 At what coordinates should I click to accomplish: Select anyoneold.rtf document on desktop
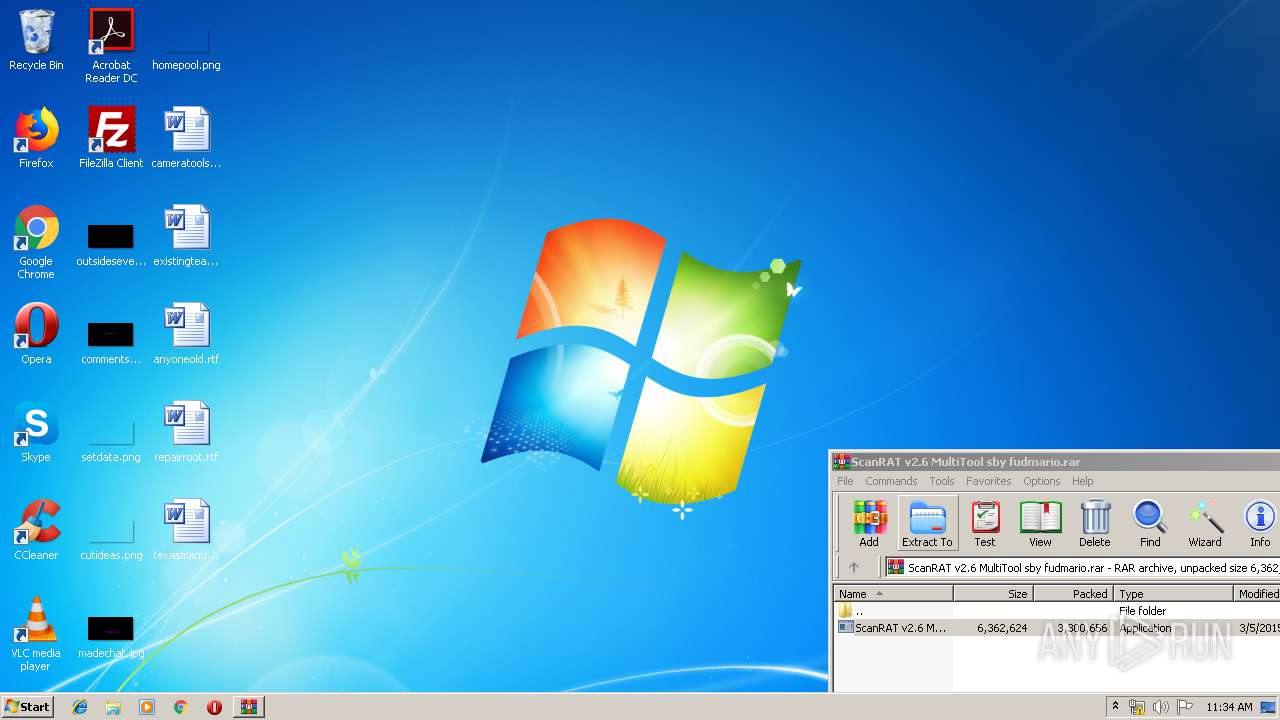coord(186,334)
